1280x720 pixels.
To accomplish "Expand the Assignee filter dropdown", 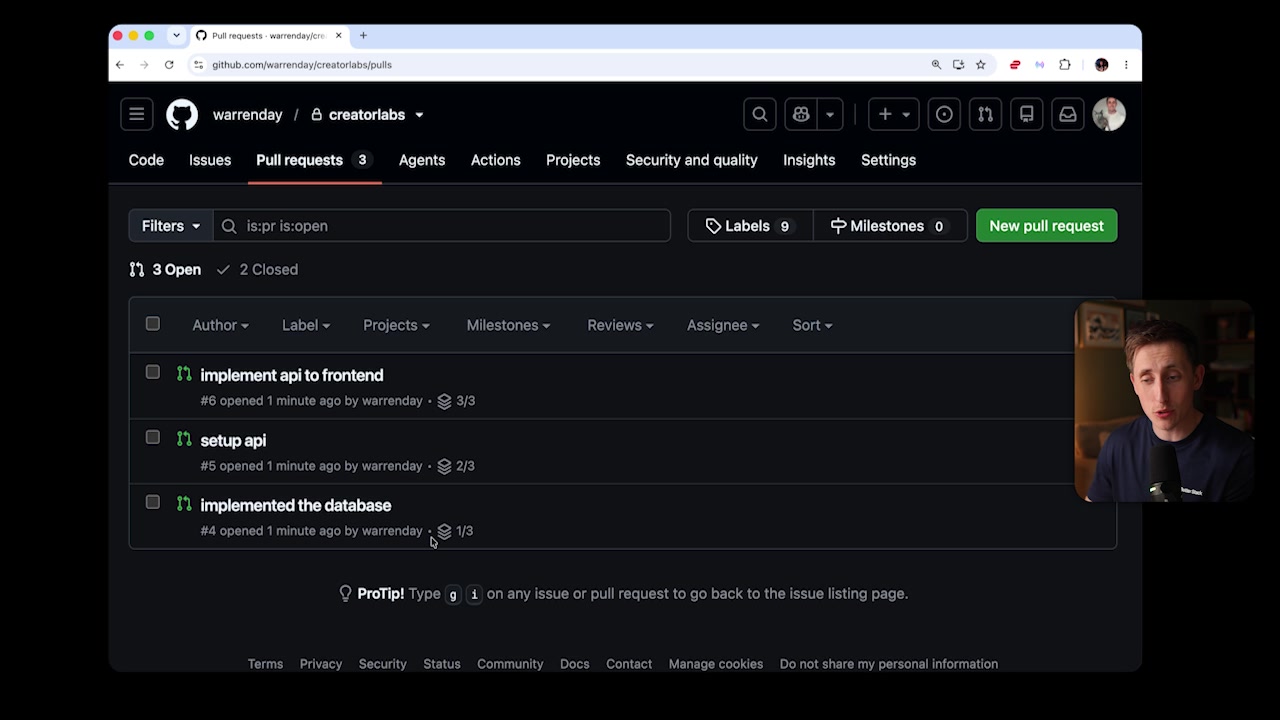I will (x=723, y=325).
